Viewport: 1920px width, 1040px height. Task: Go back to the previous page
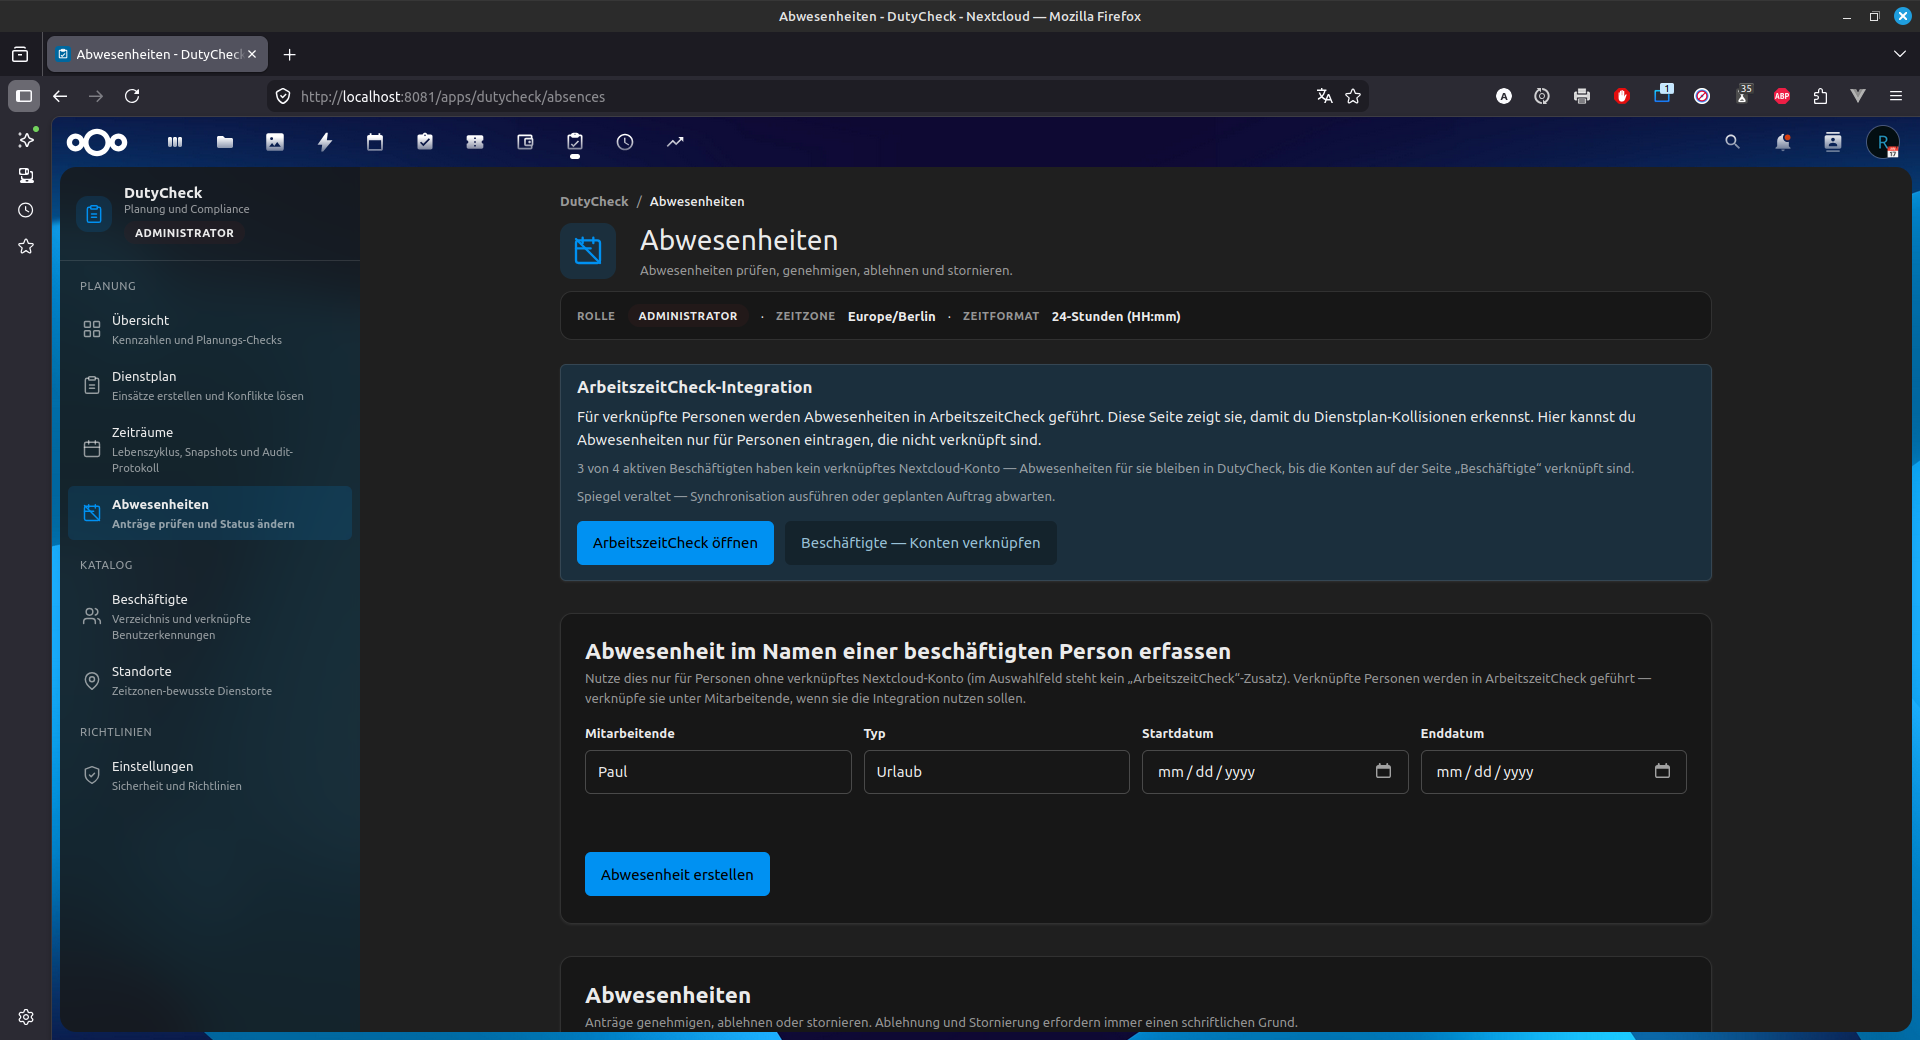(60, 96)
